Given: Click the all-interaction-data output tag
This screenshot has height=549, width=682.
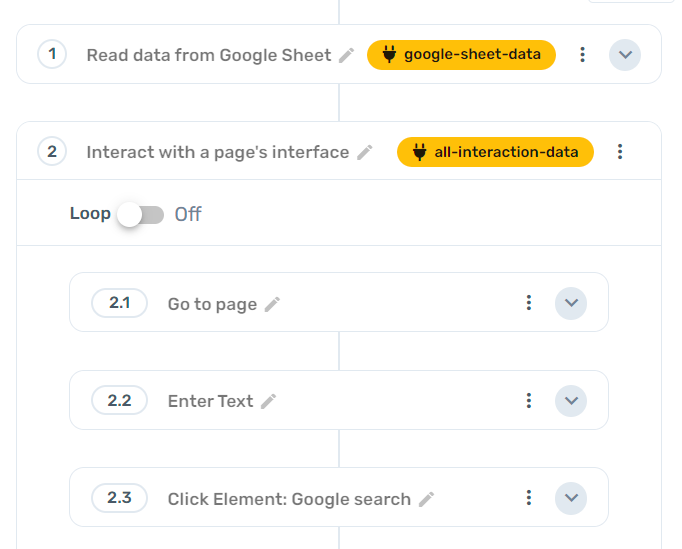Looking at the screenshot, I should coord(495,152).
